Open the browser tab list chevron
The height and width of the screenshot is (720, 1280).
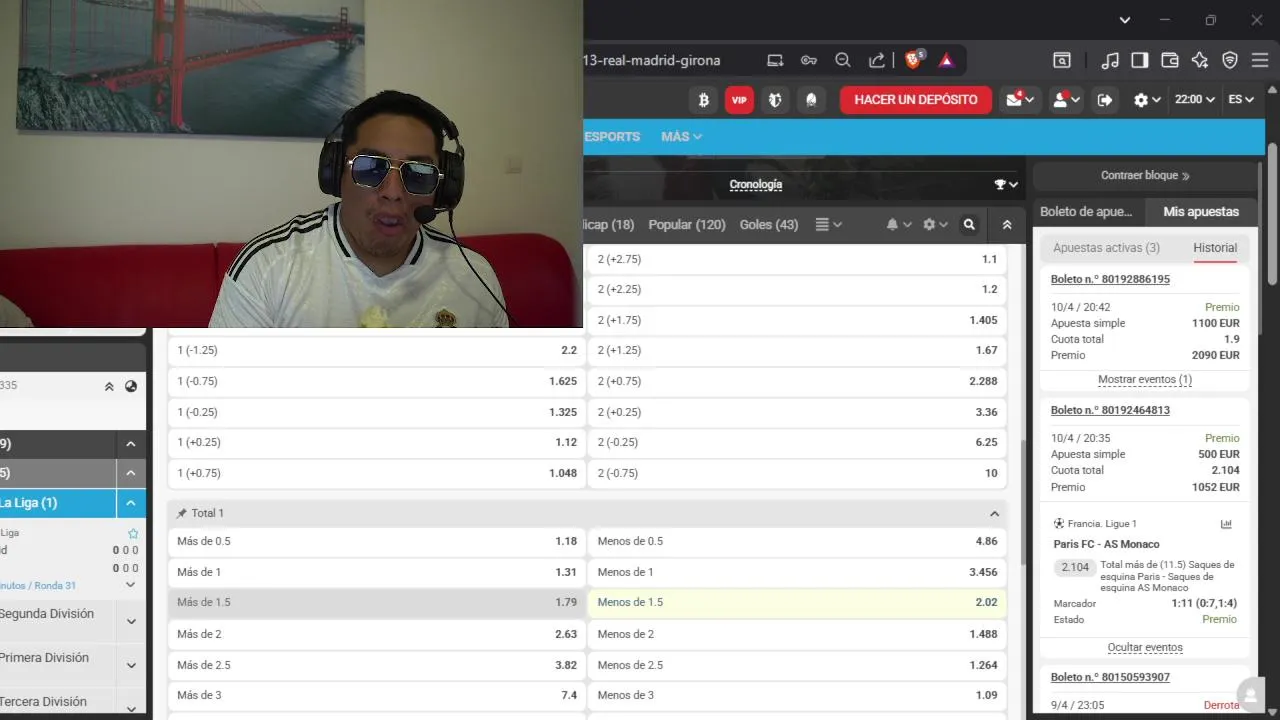point(1125,20)
